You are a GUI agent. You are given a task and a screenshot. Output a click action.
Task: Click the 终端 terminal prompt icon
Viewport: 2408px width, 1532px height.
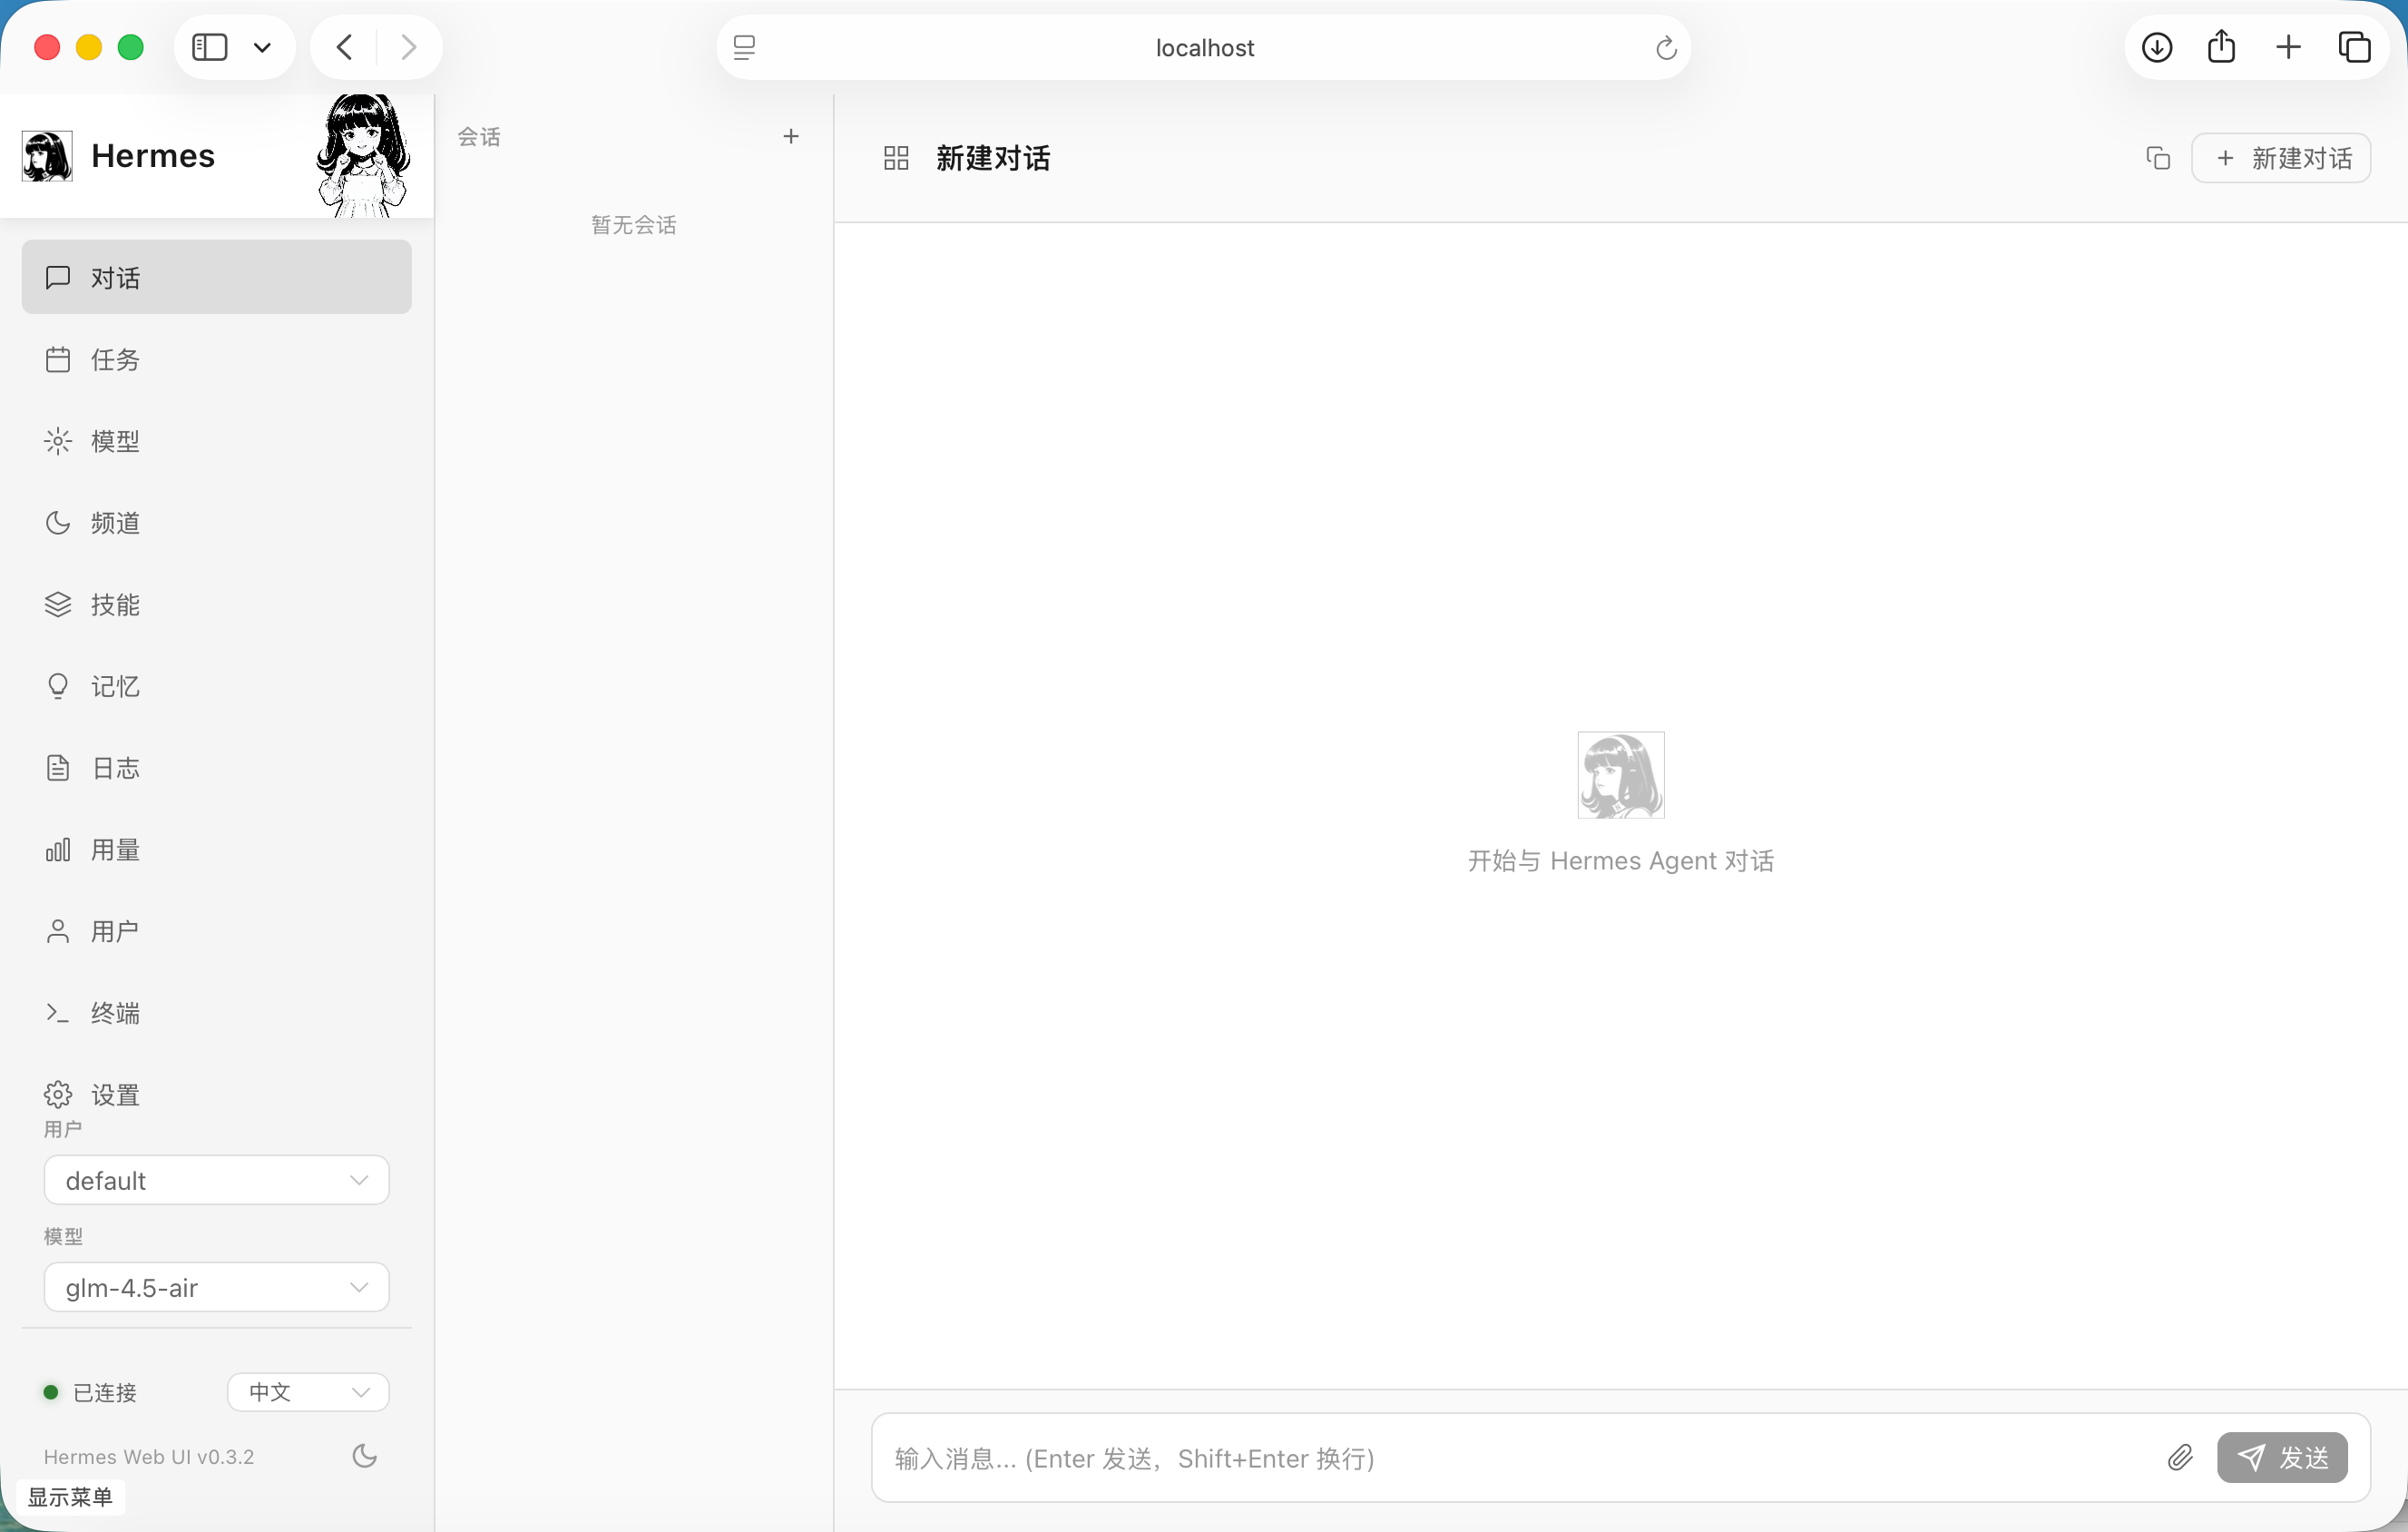pos(58,1013)
